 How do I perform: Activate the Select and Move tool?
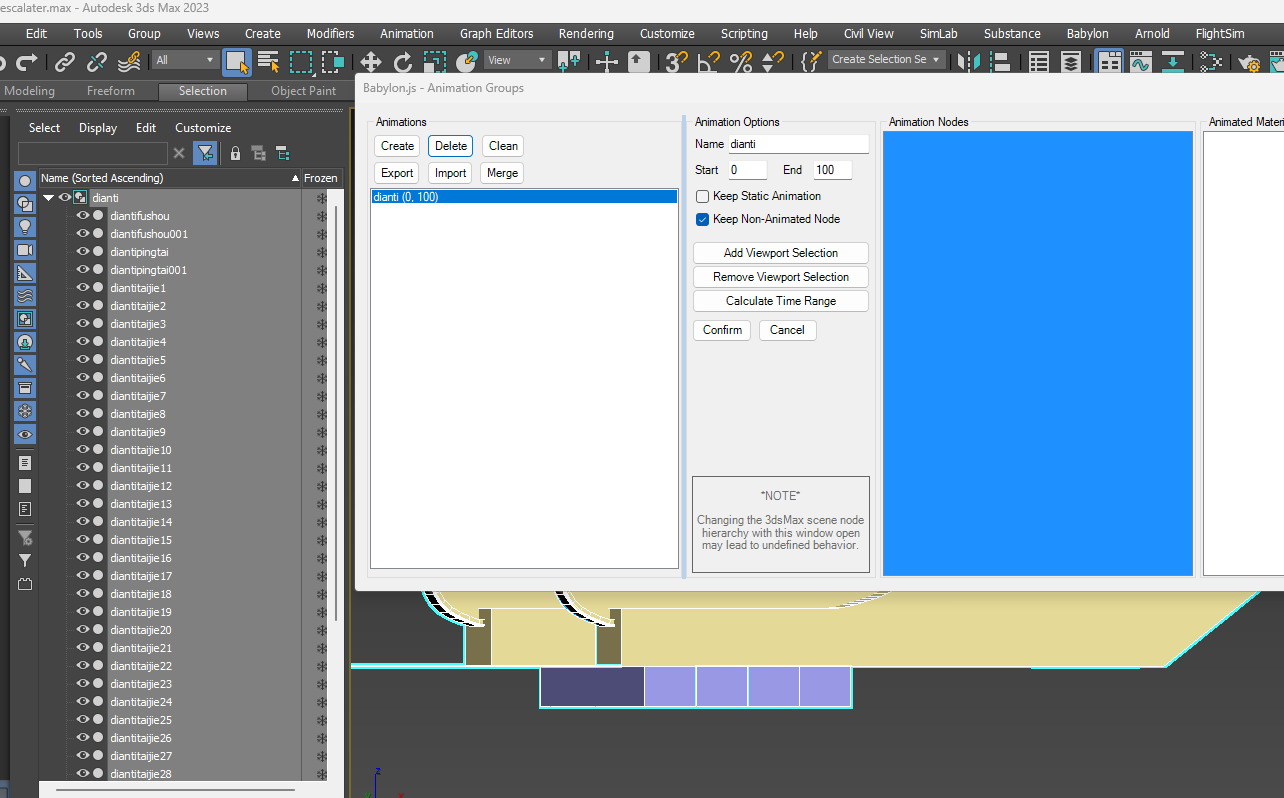[x=371, y=62]
